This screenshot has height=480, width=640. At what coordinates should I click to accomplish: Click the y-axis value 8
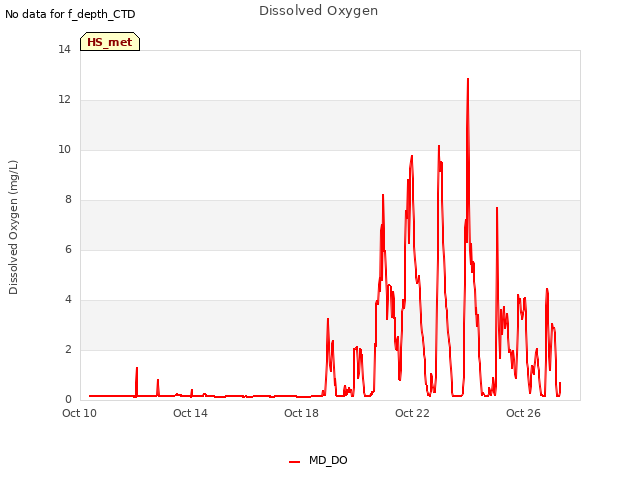(68, 199)
